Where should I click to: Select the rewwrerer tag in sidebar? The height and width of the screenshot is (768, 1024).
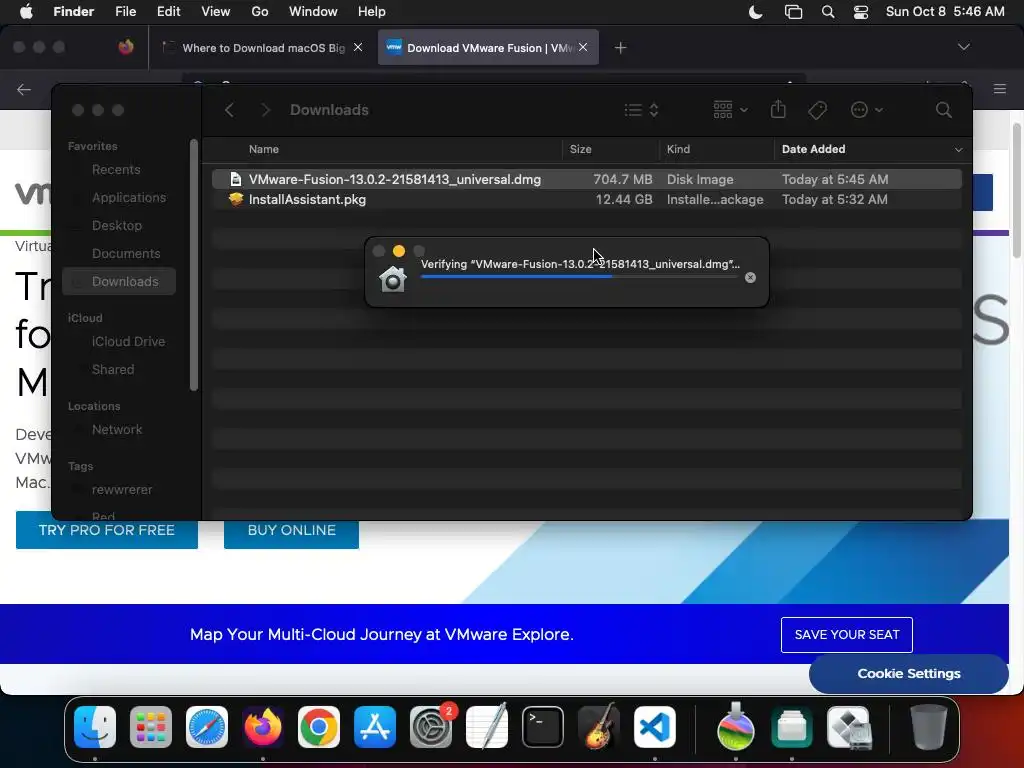pos(121,490)
